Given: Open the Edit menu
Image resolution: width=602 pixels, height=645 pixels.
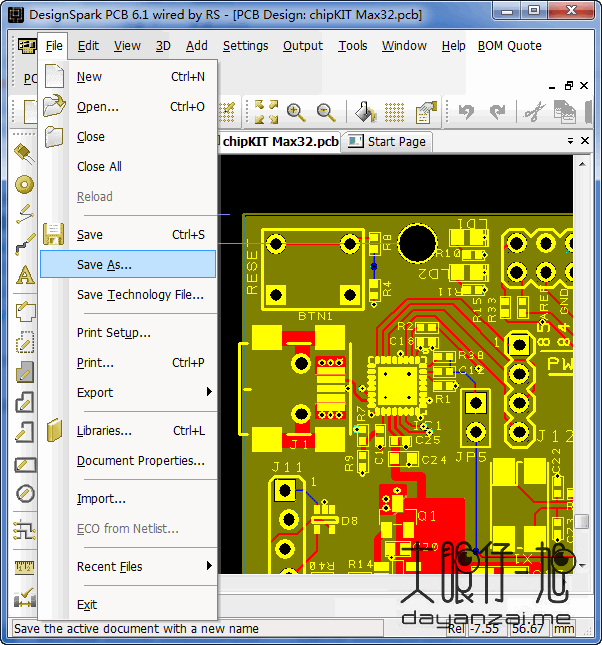Looking at the screenshot, I should click(x=88, y=46).
